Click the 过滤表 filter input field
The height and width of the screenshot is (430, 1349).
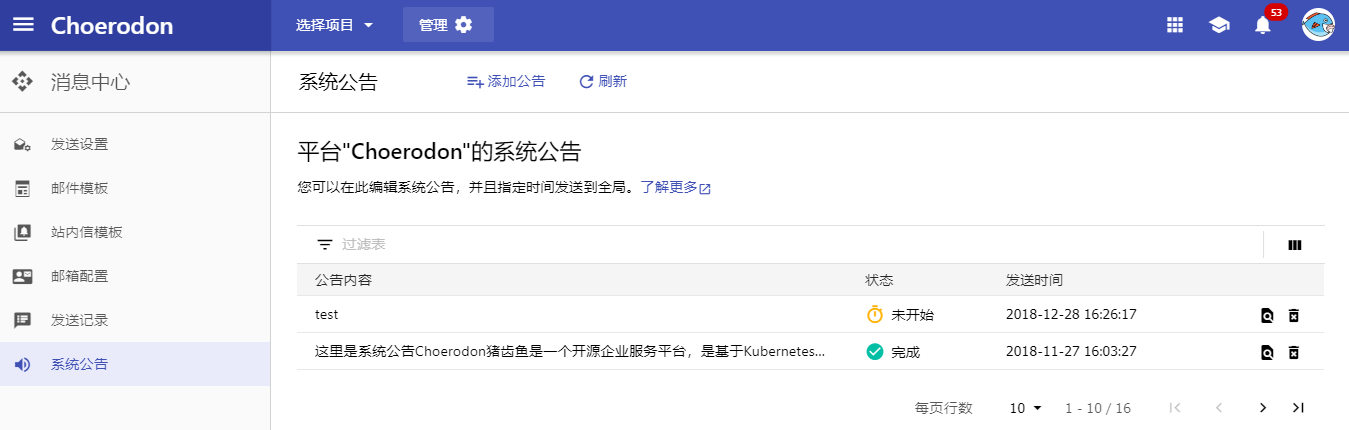coord(790,245)
